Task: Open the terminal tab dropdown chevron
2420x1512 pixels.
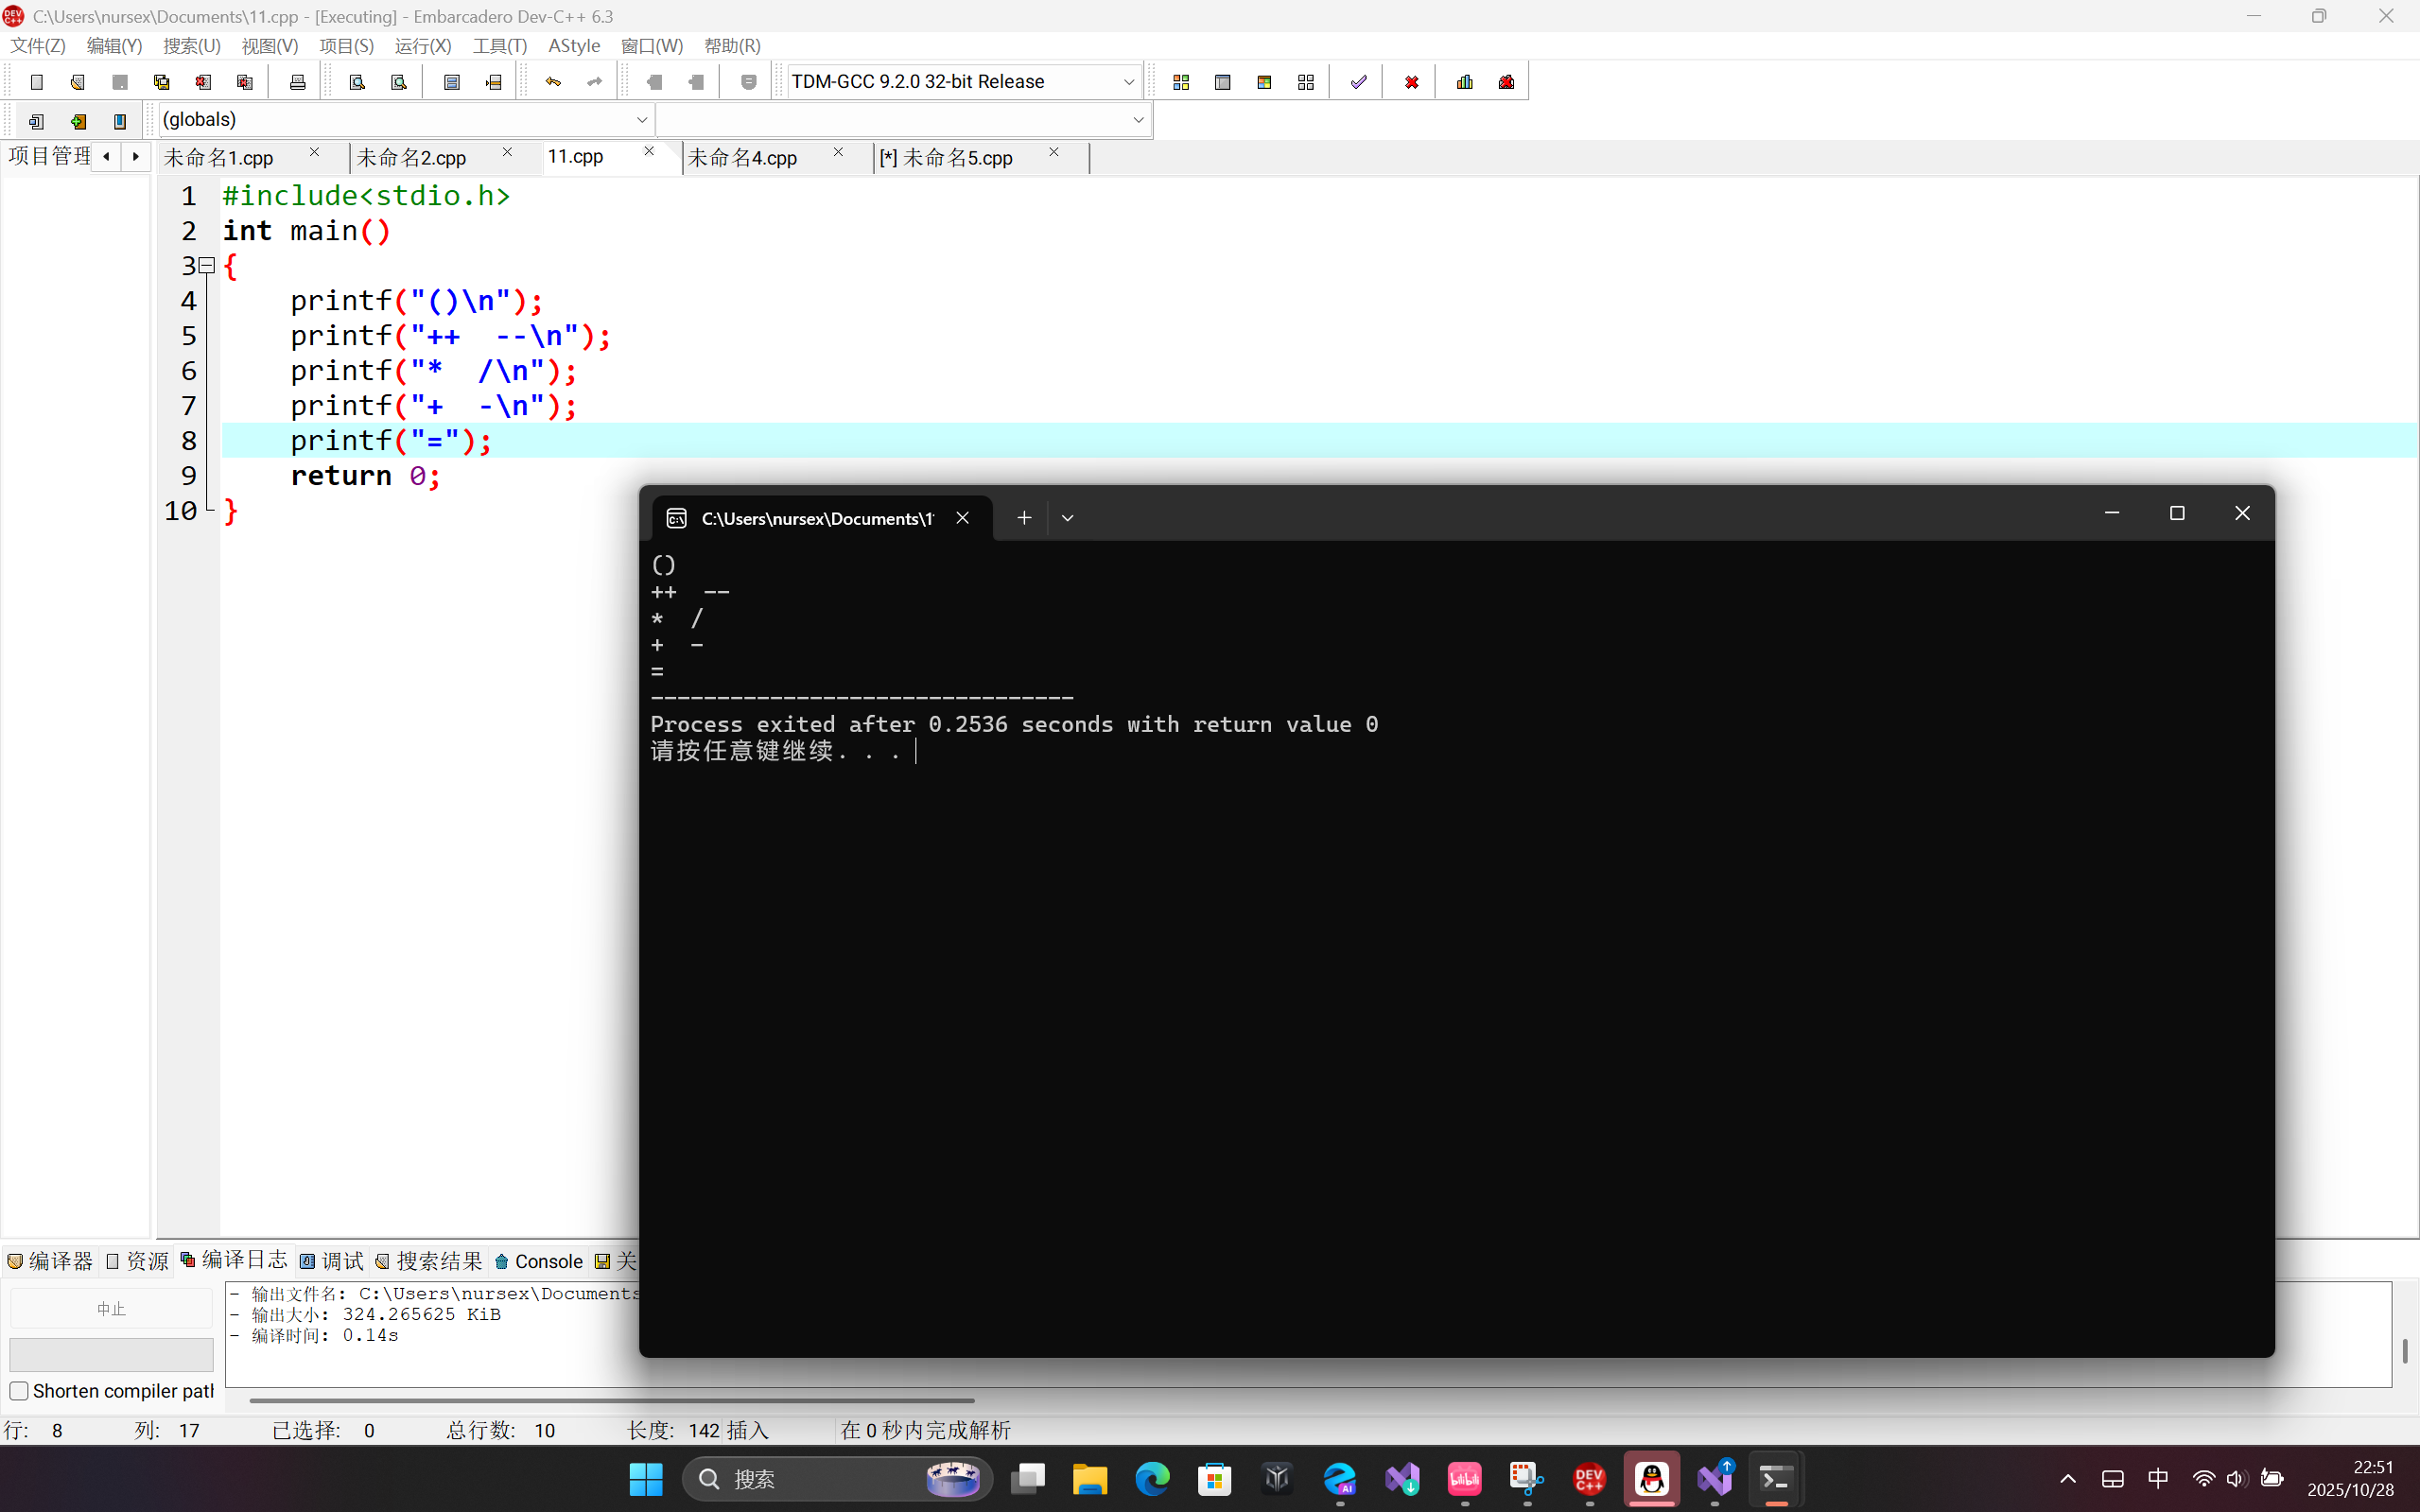Action: (1067, 518)
